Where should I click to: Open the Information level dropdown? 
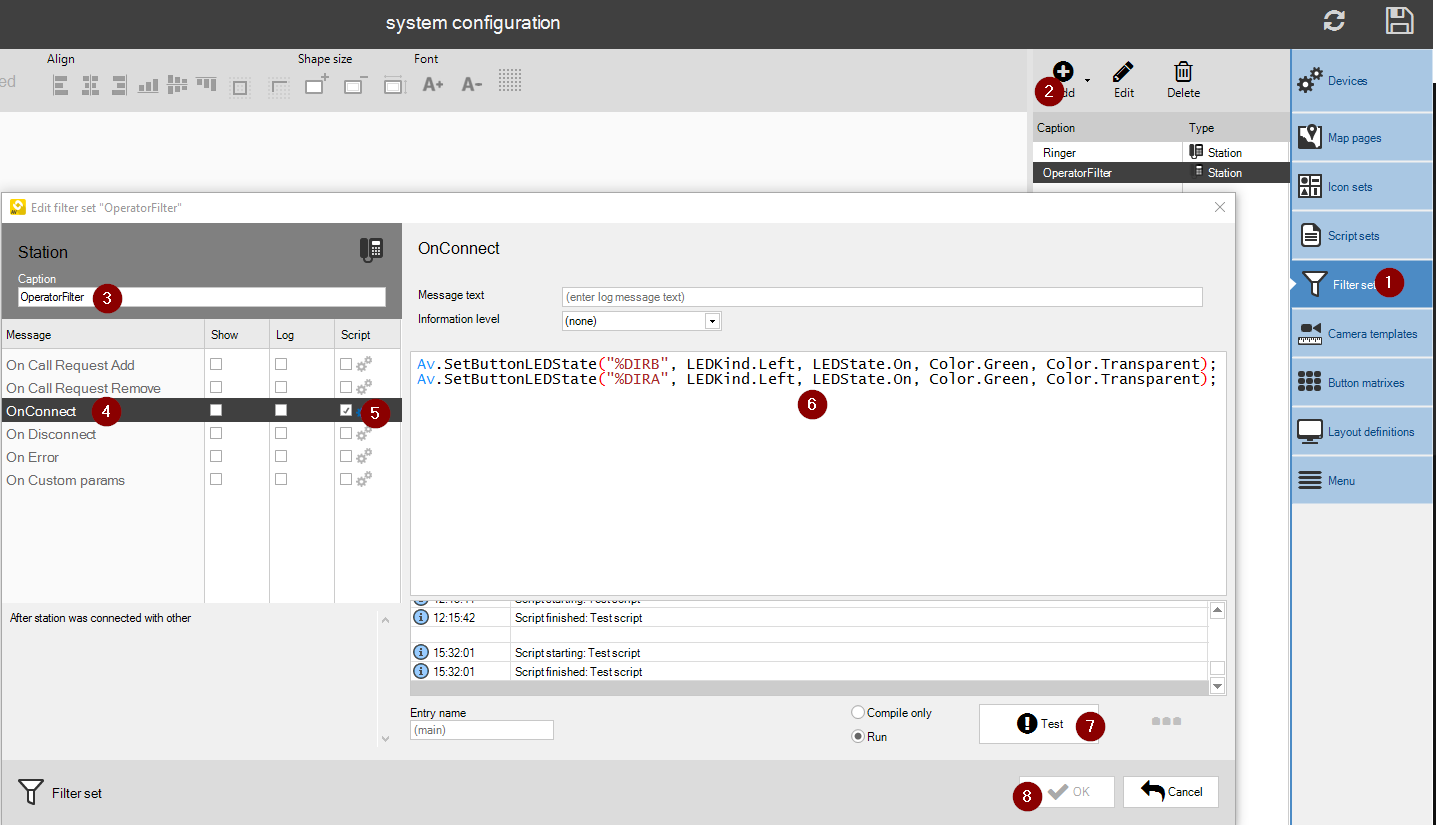712,321
